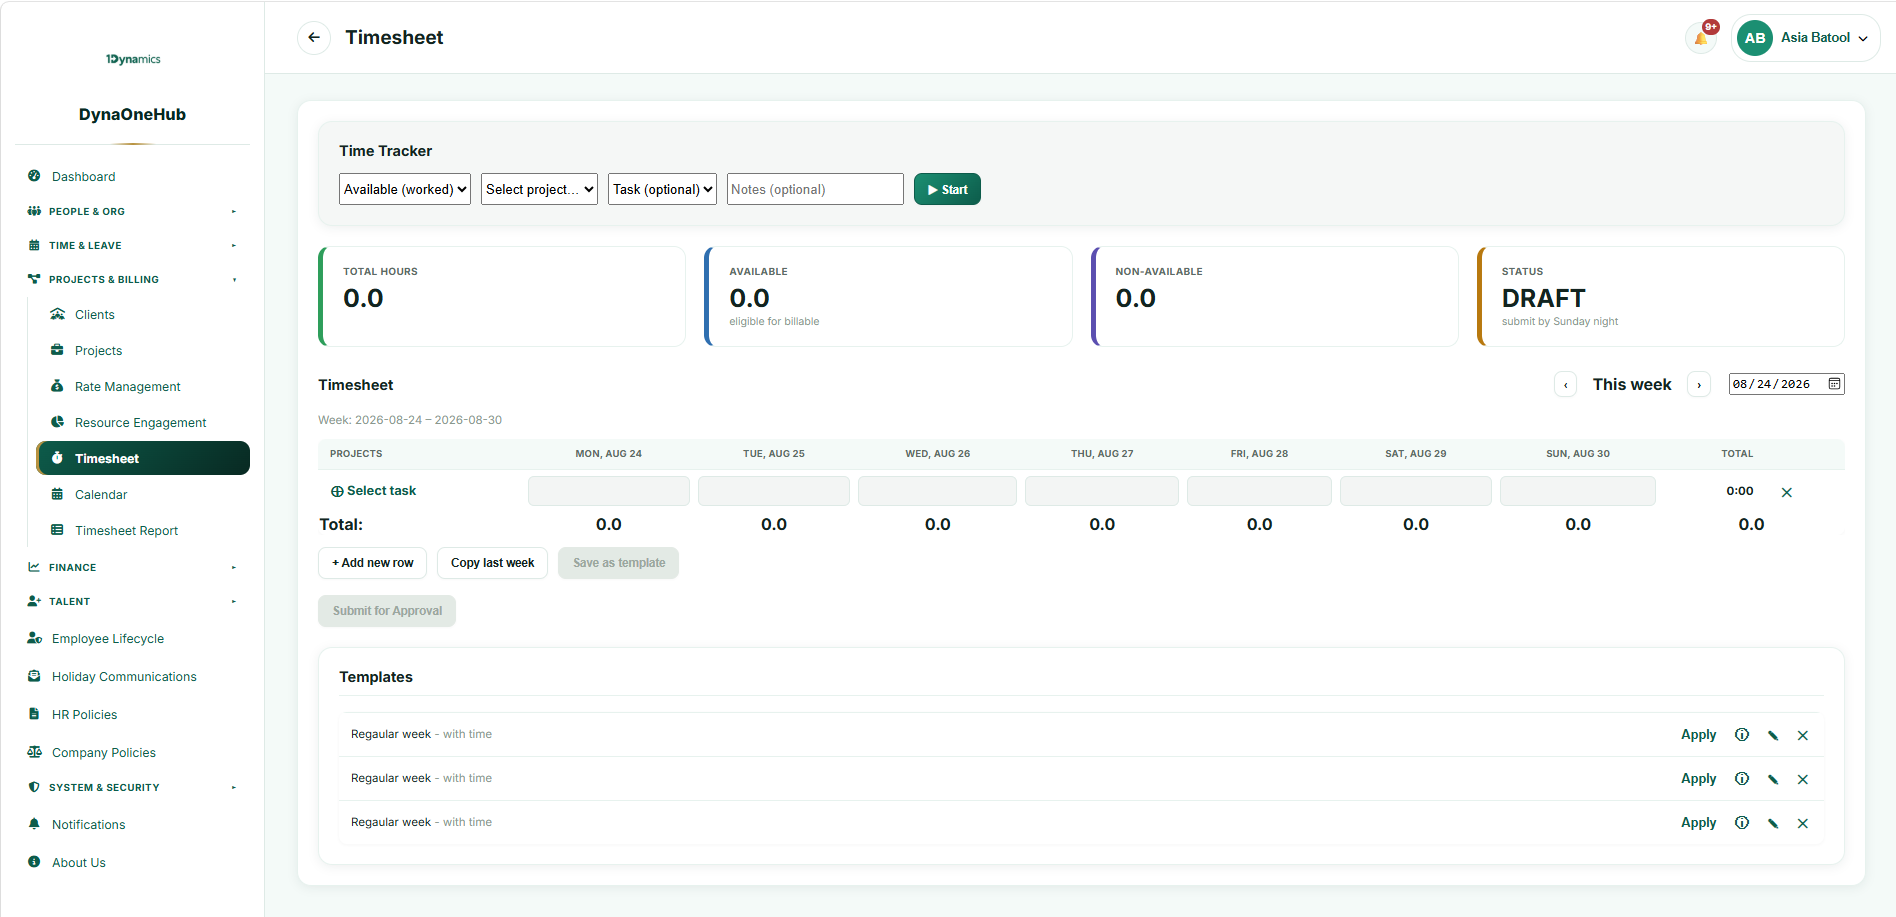
Task: Show info for the first template
Action: pyautogui.click(x=1742, y=735)
